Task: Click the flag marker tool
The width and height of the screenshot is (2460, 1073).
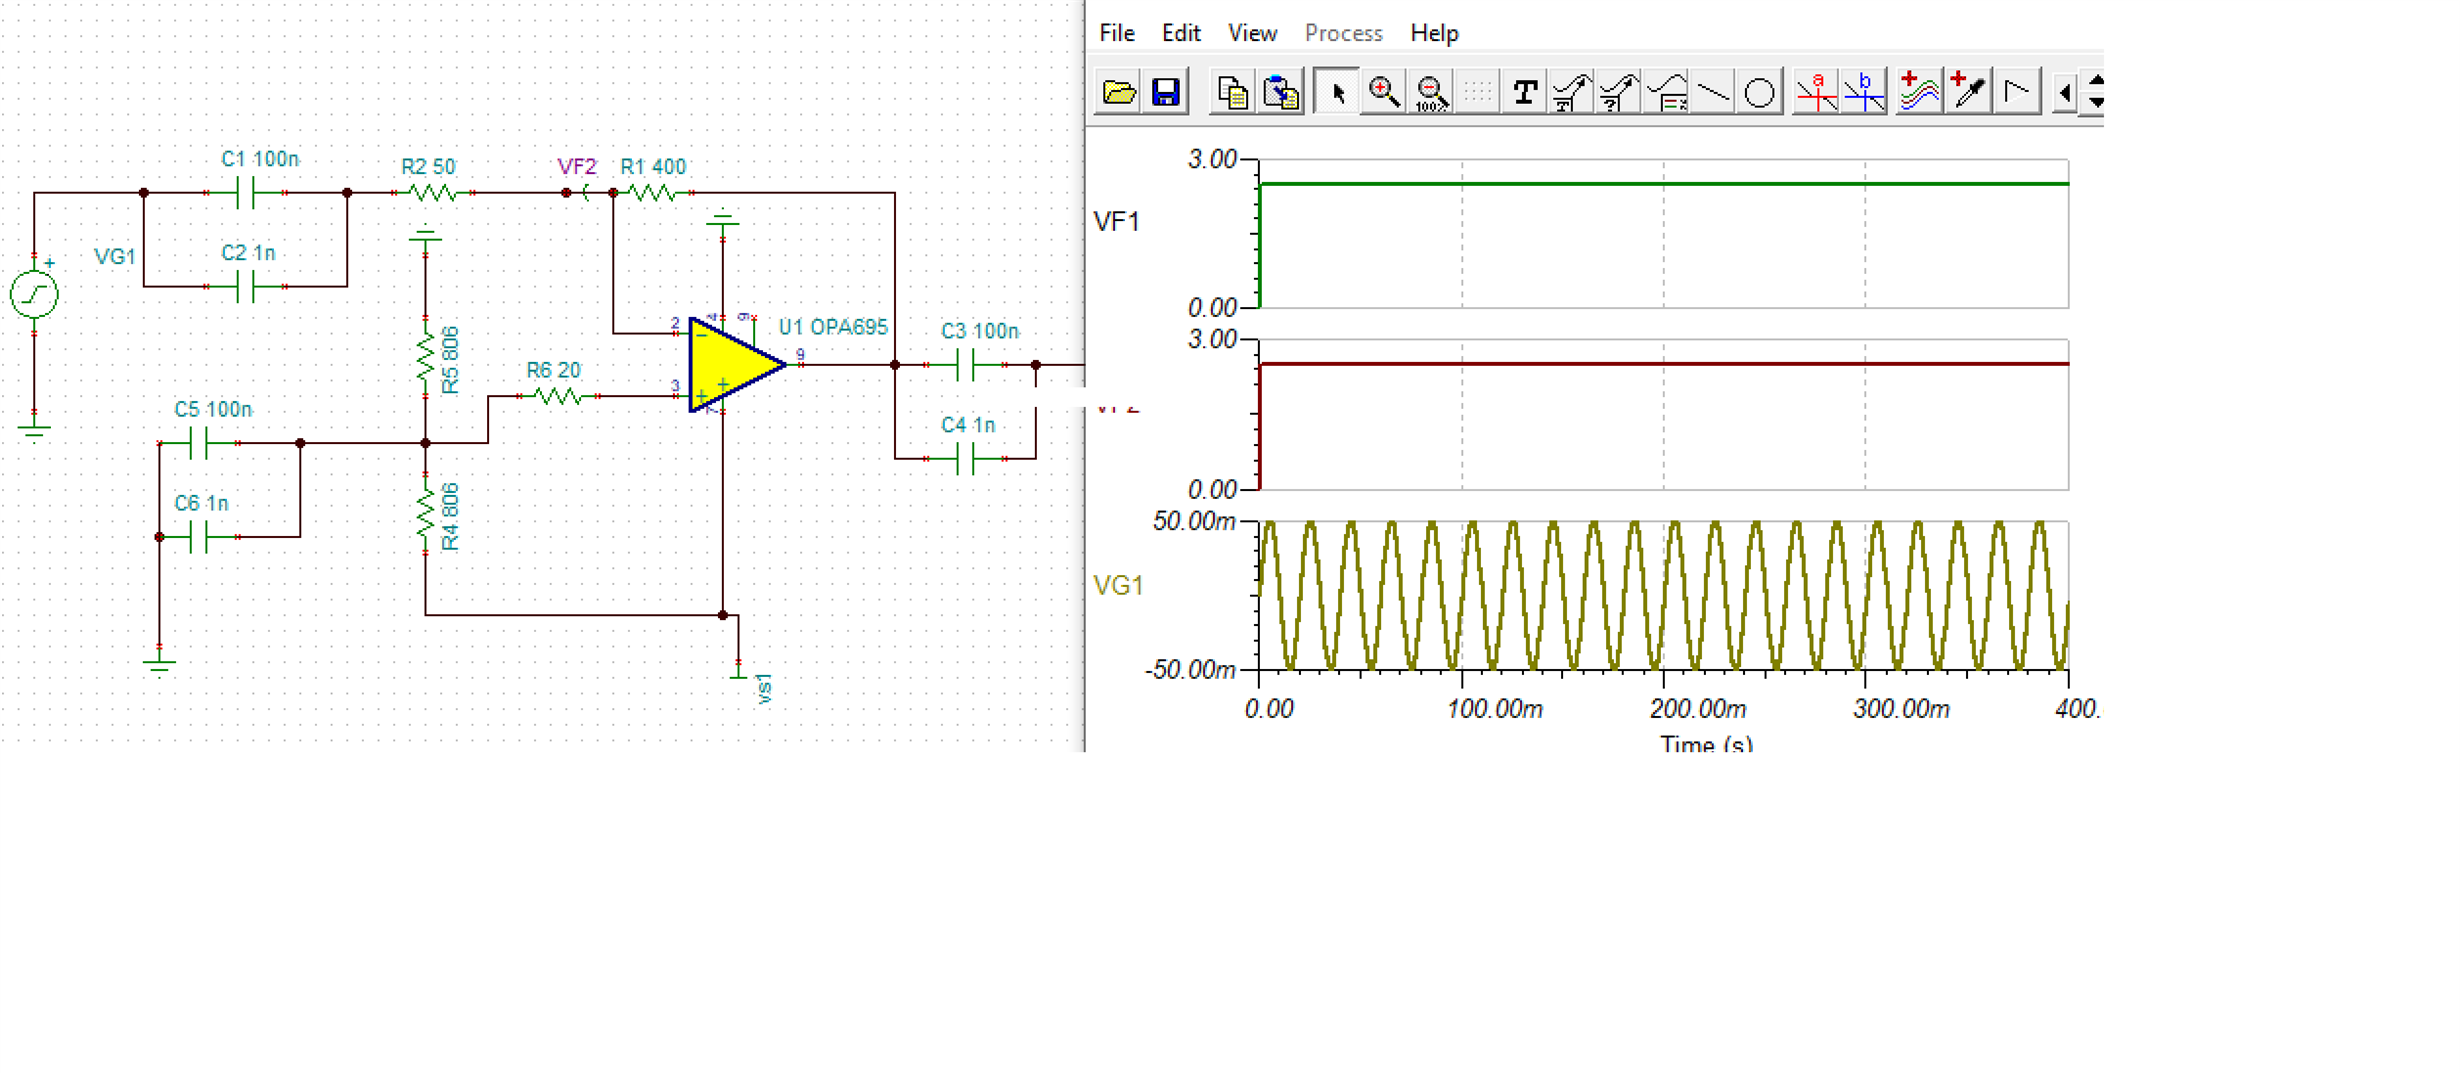Action: (x=2017, y=93)
